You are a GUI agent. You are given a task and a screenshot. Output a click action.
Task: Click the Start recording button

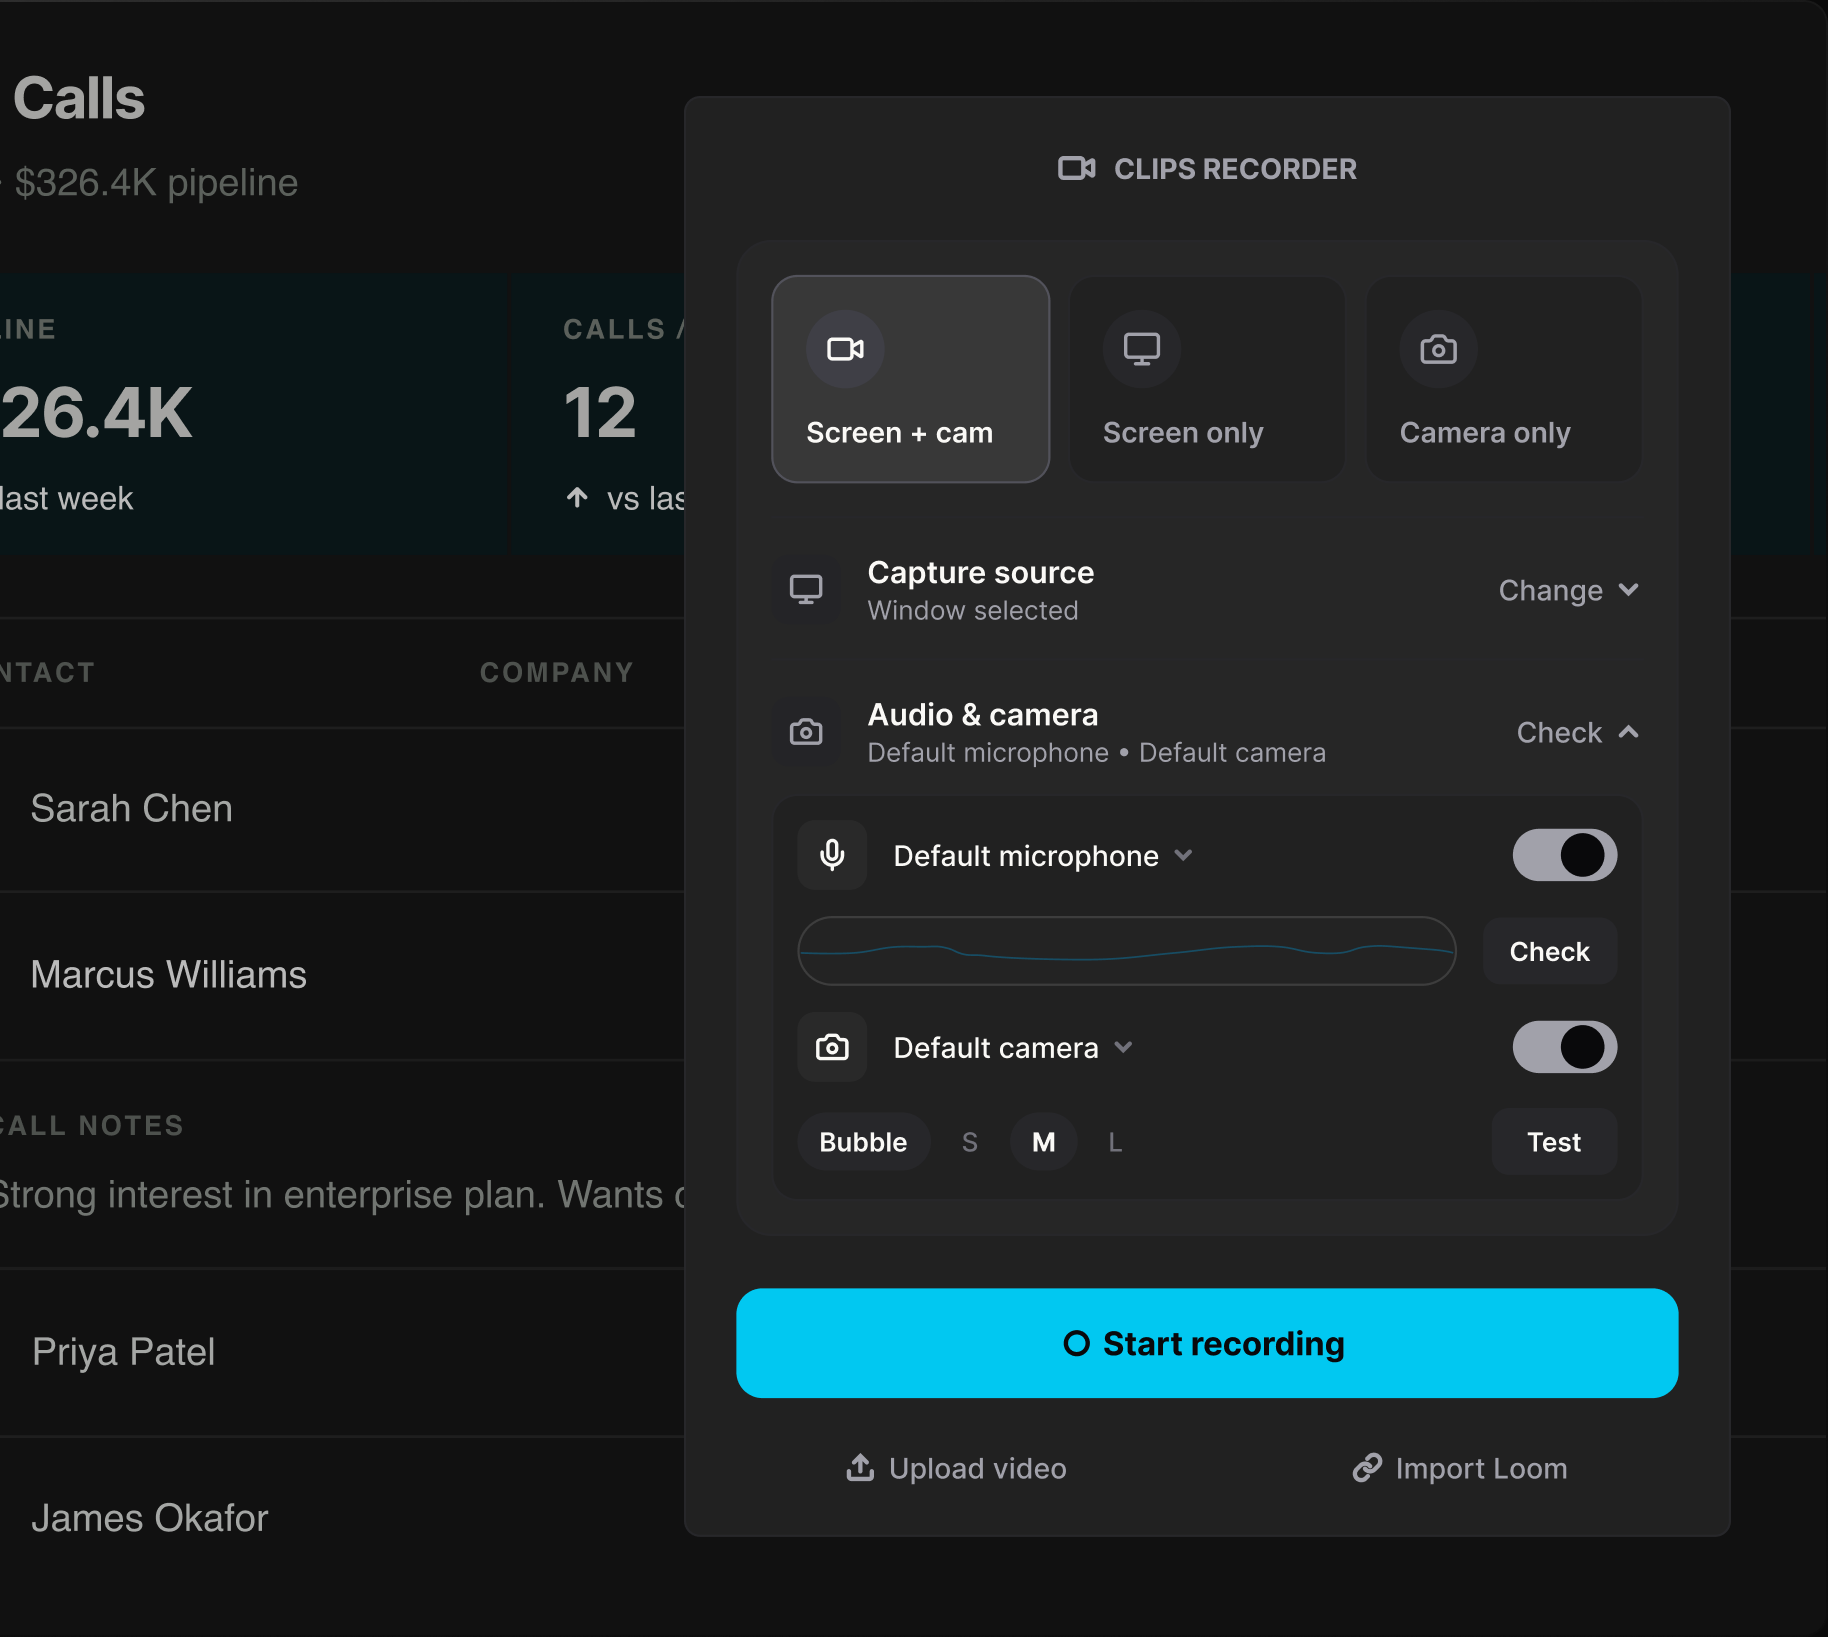click(1207, 1343)
